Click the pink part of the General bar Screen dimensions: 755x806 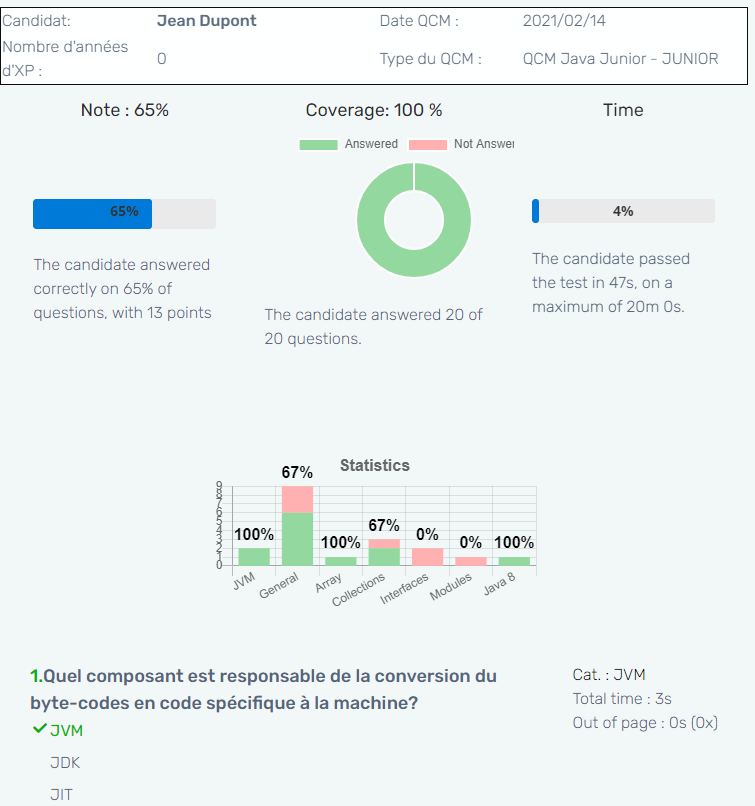(x=297, y=499)
